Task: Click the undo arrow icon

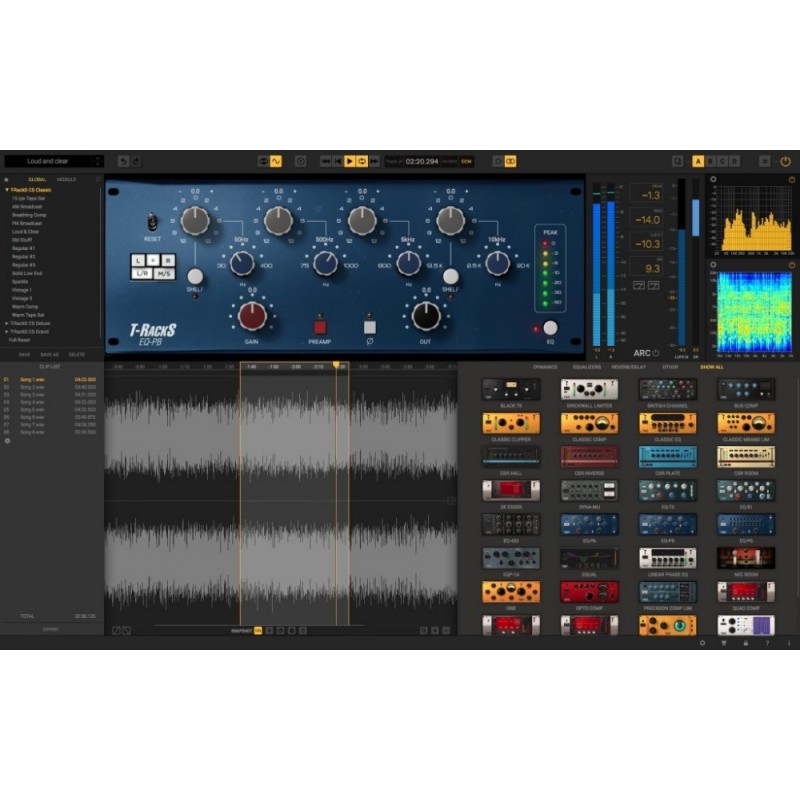Action: click(124, 160)
